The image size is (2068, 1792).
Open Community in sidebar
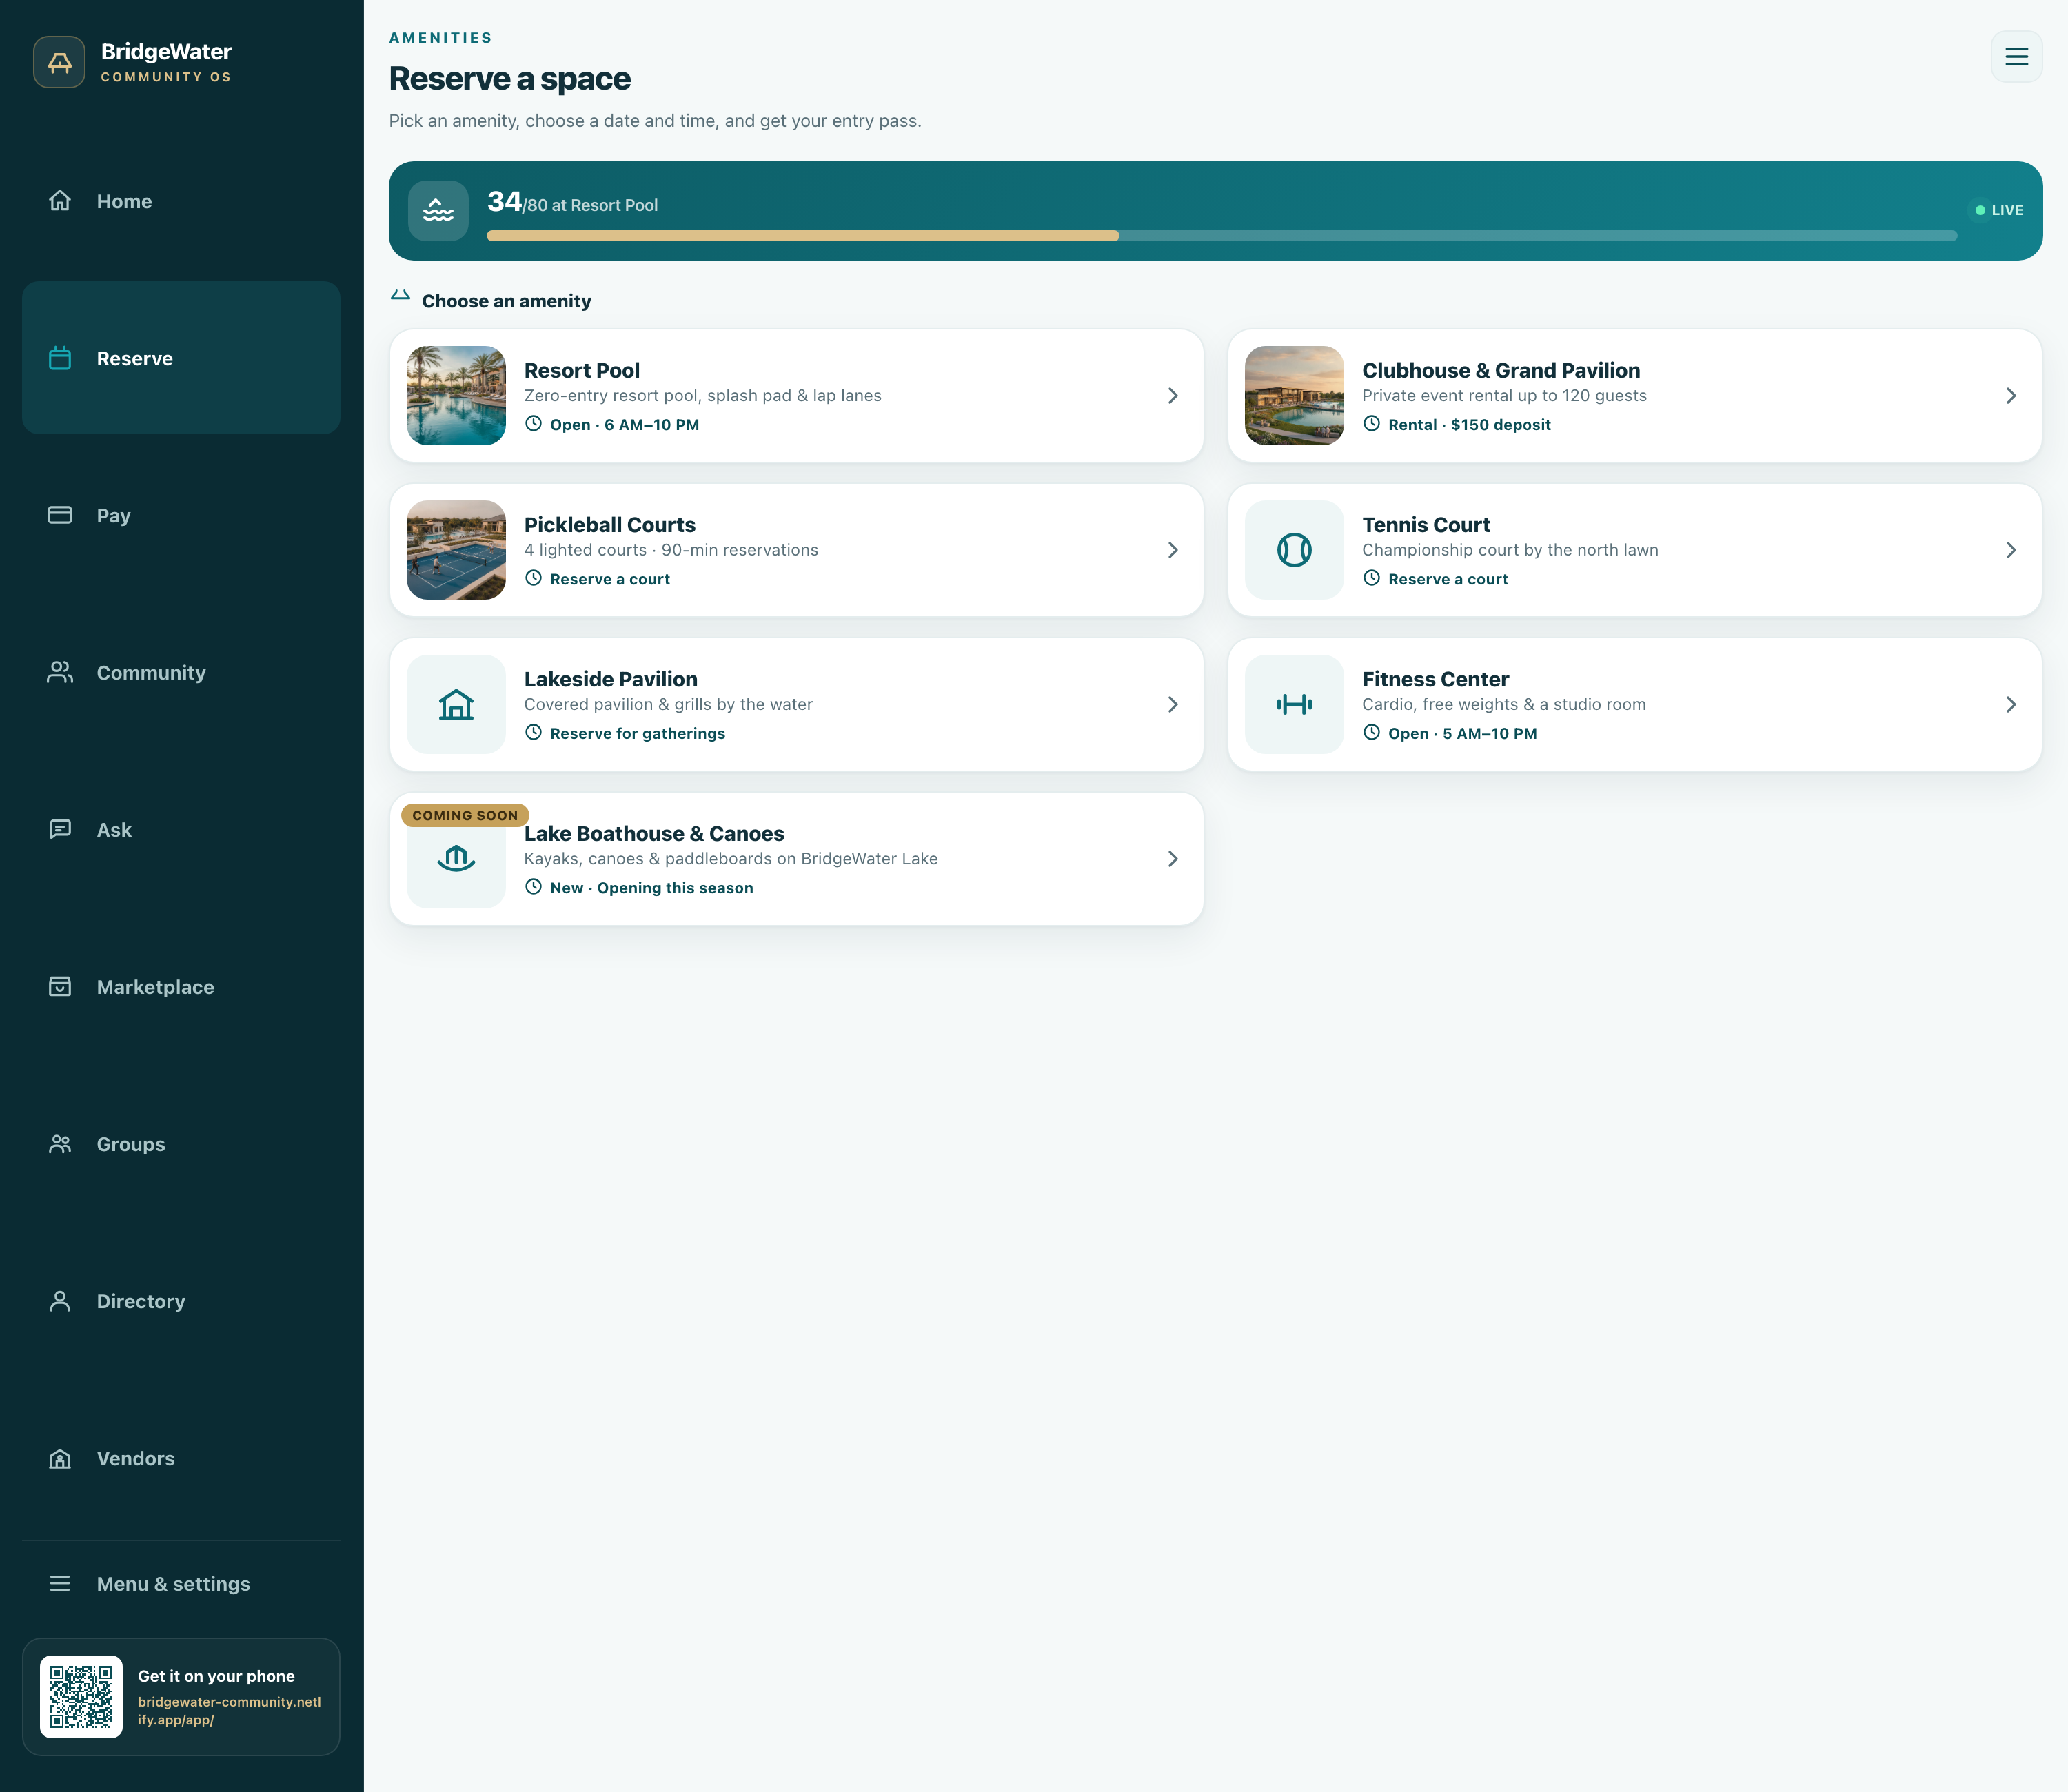(181, 672)
